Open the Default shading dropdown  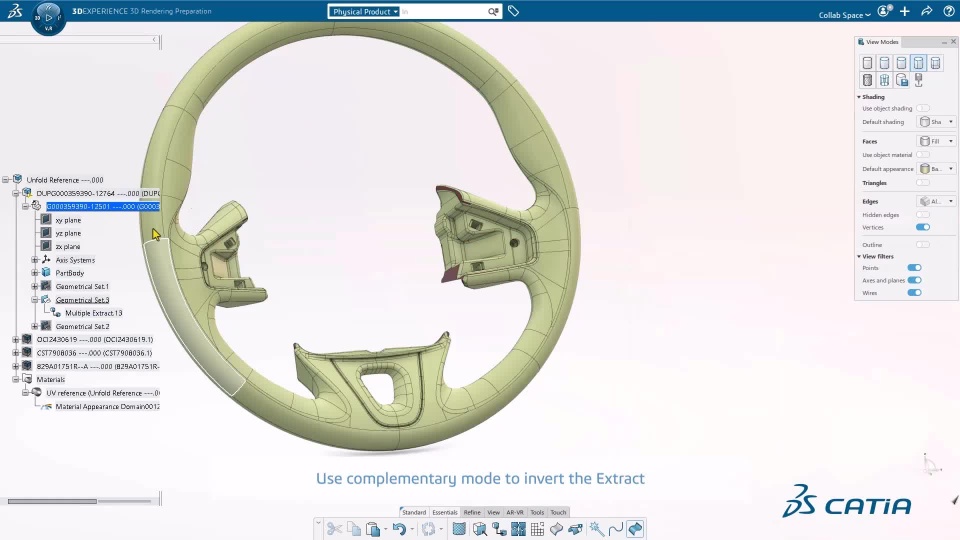click(936, 122)
